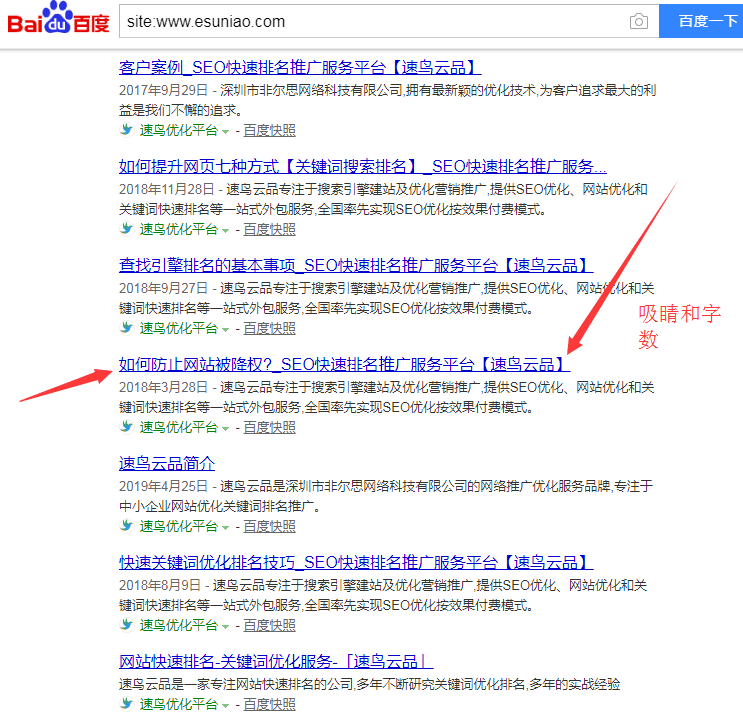Expand 速鸟优化平台 dropdown arrow under 客户案例 result

coord(226,132)
